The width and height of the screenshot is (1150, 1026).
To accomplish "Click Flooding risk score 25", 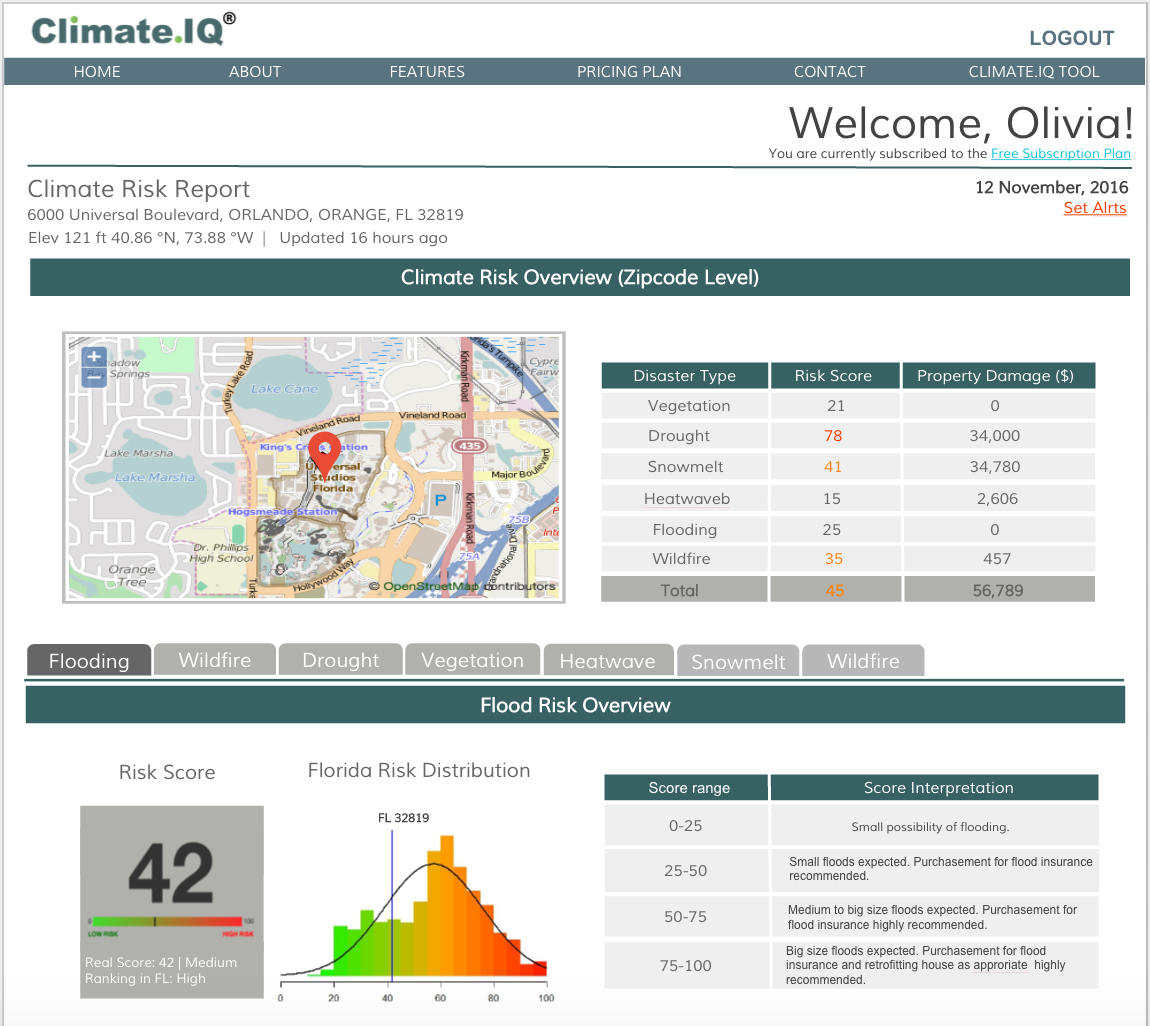I will [x=832, y=530].
